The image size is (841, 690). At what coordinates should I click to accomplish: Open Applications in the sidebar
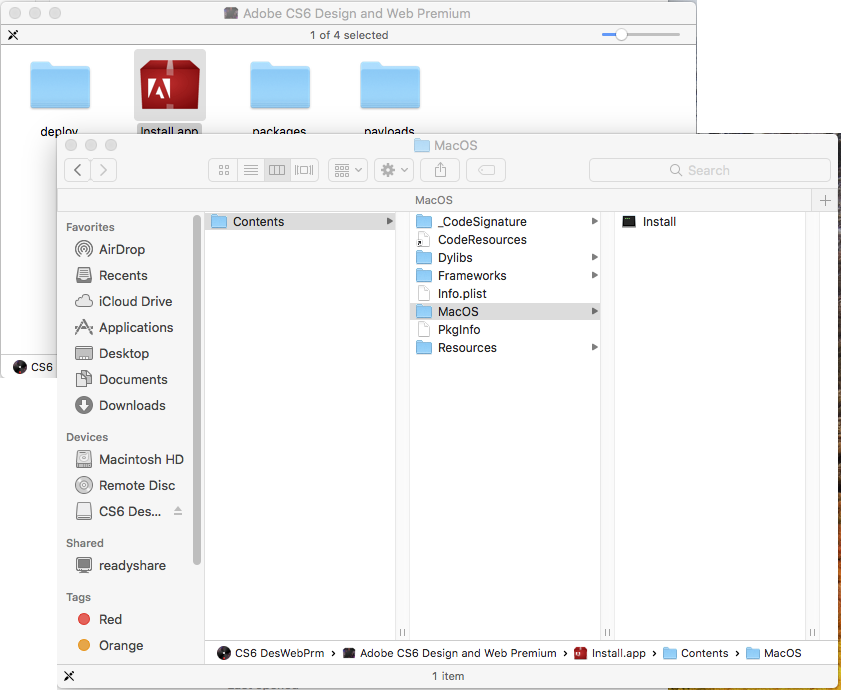pos(136,327)
